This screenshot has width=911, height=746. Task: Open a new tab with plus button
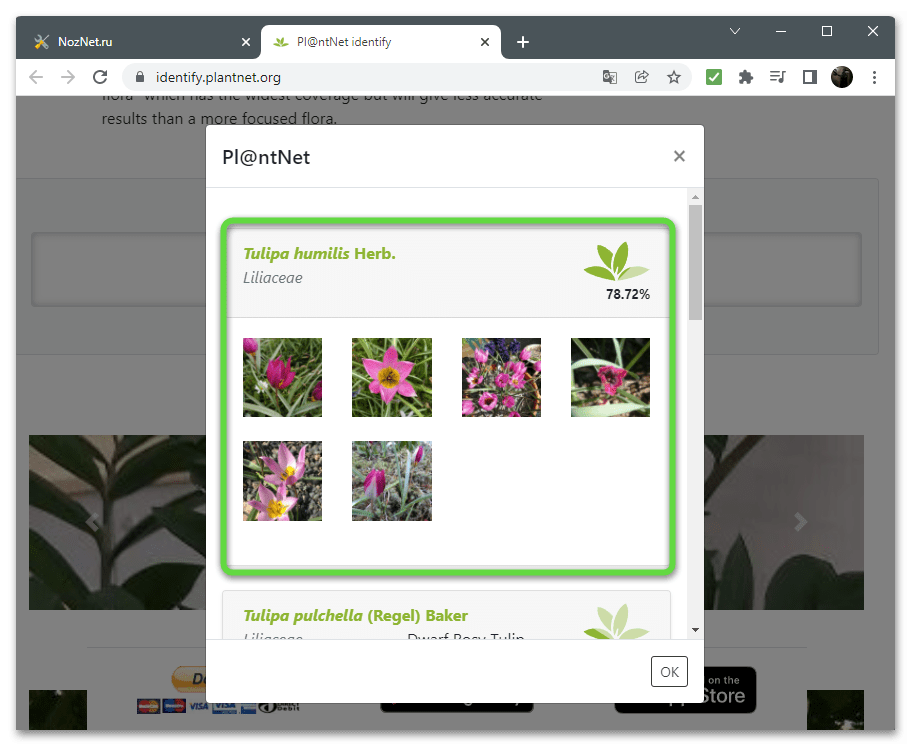tap(522, 42)
